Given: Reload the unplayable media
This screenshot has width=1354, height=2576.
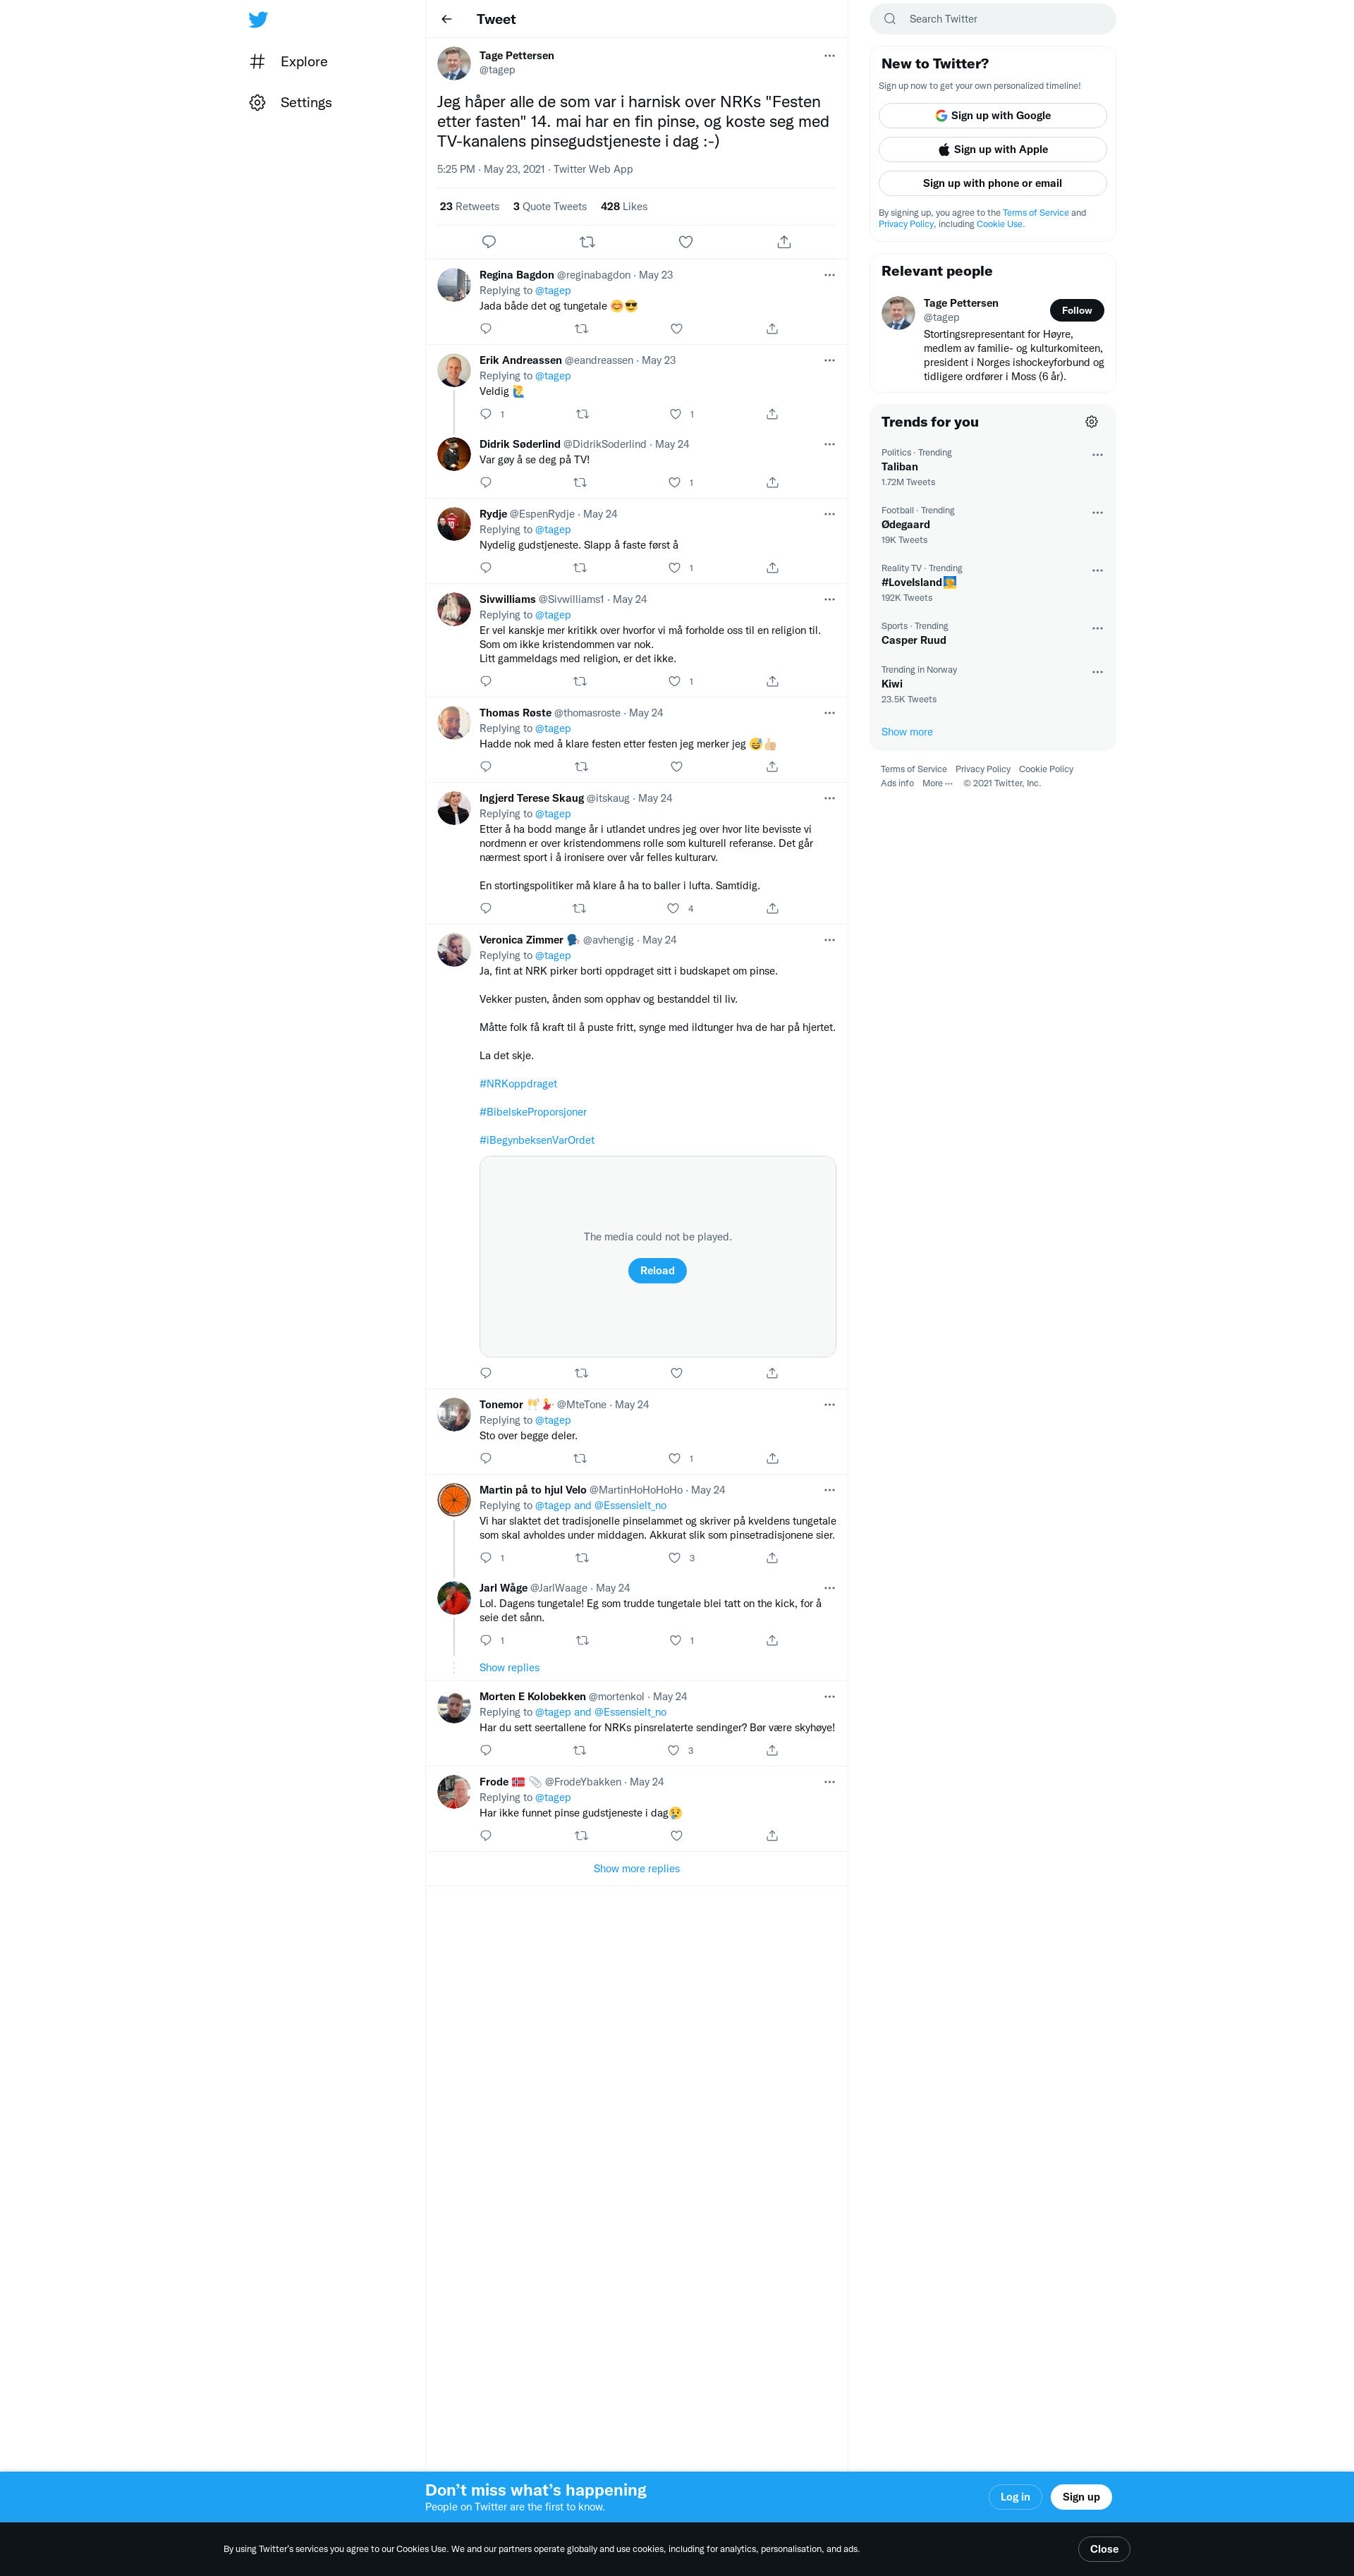Looking at the screenshot, I should pyautogui.click(x=657, y=1271).
